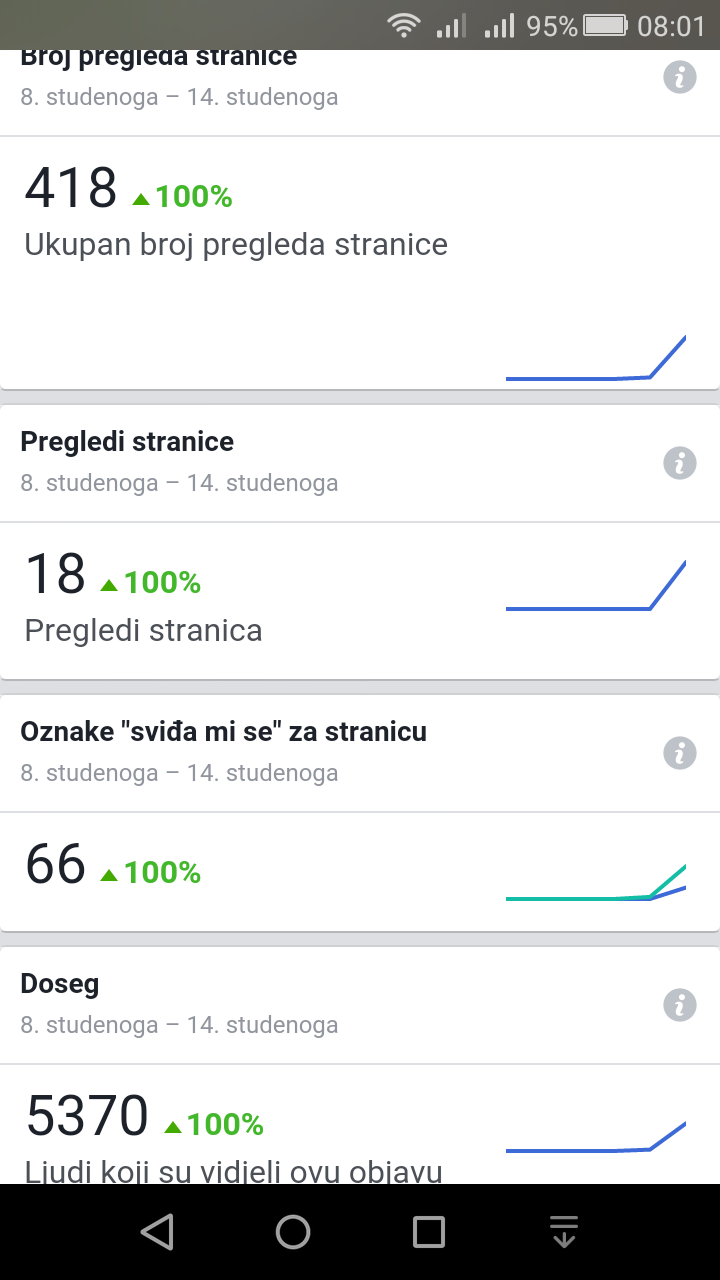Tap page likes green-blue sparkline
720x1280 pixels.
point(596,882)
